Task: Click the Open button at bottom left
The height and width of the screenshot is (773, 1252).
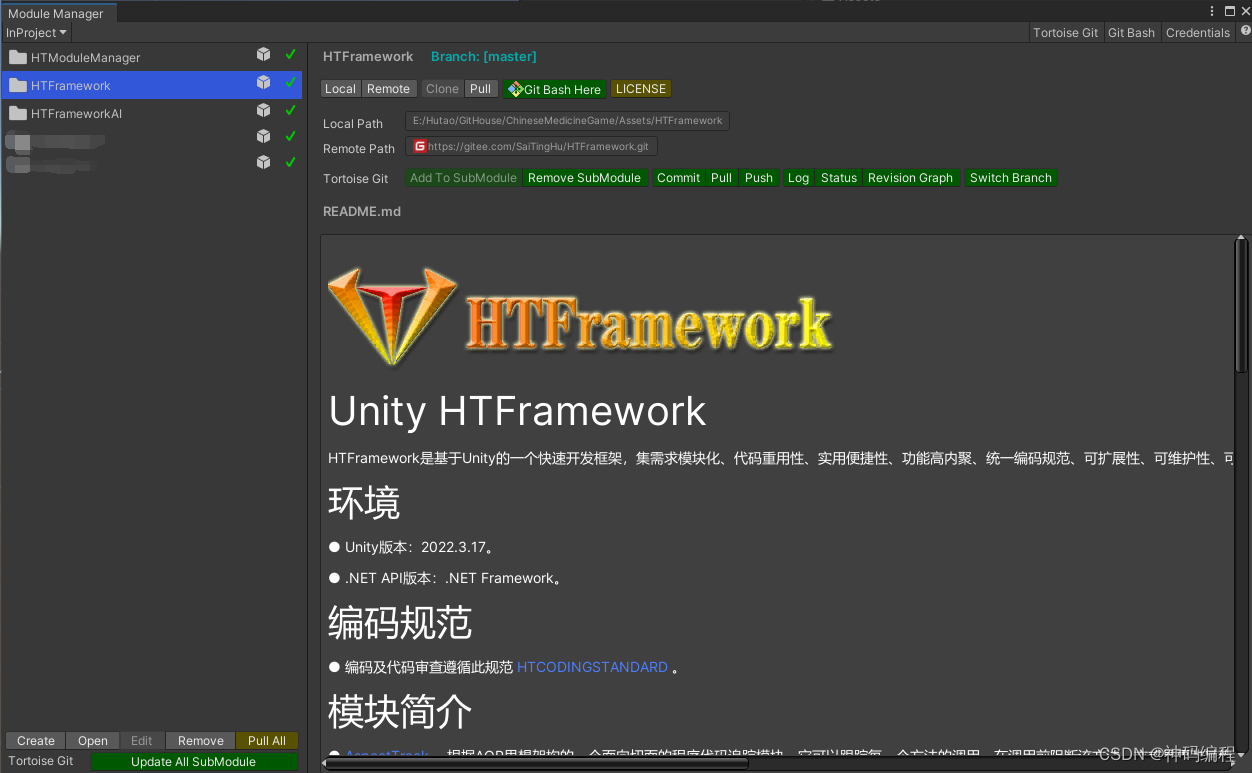Action: 93,741
